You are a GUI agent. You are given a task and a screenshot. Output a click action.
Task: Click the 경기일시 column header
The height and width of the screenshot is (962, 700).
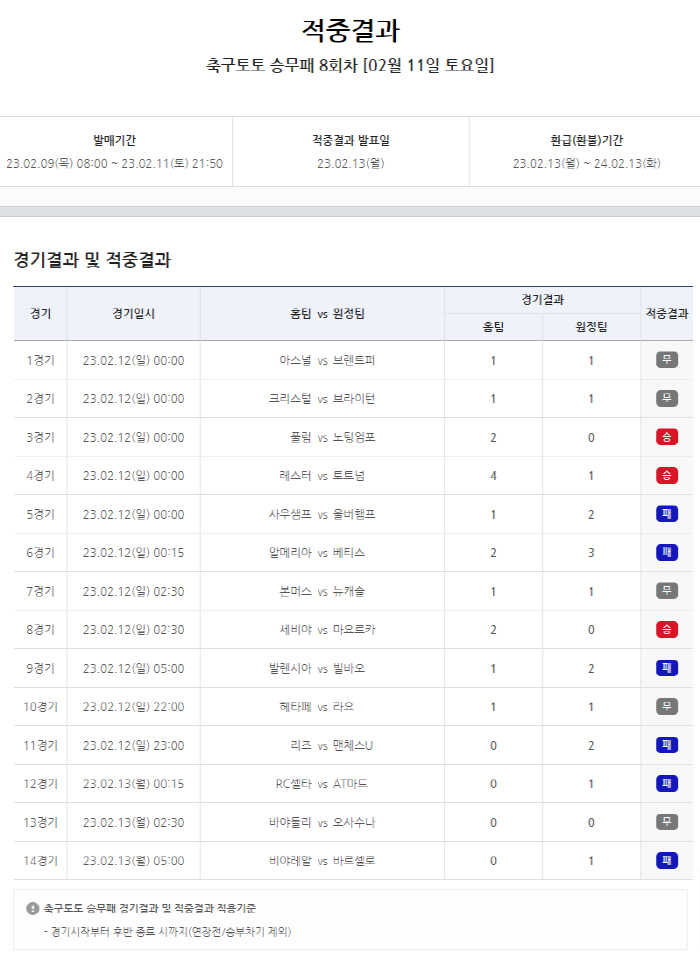pyautogui.click(x=134, y=314)
